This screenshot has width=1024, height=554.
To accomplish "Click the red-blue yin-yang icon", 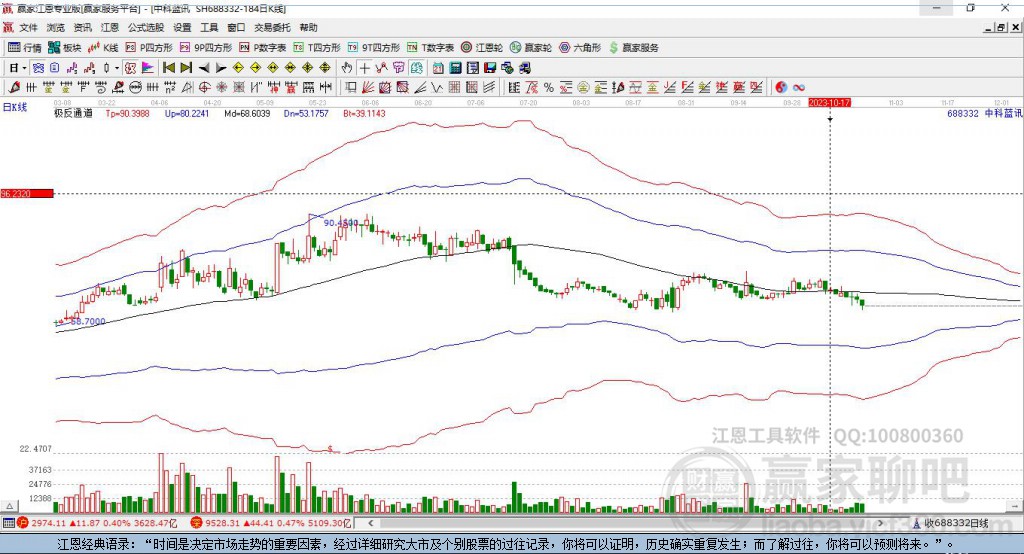I will pyautogui.click(x=781, y=87).
